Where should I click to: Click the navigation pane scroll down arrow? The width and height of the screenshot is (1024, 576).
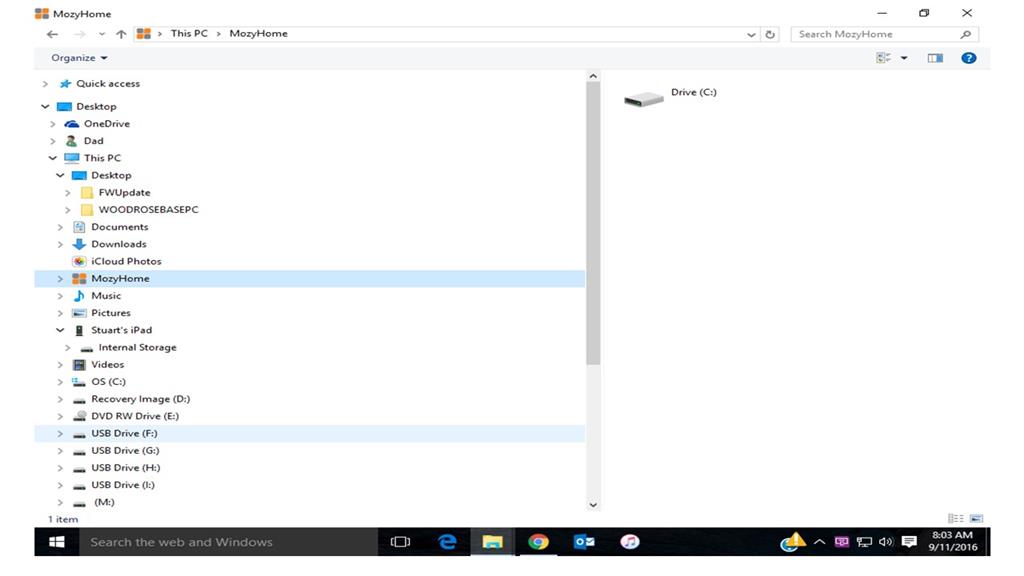(x=593, y=504)
